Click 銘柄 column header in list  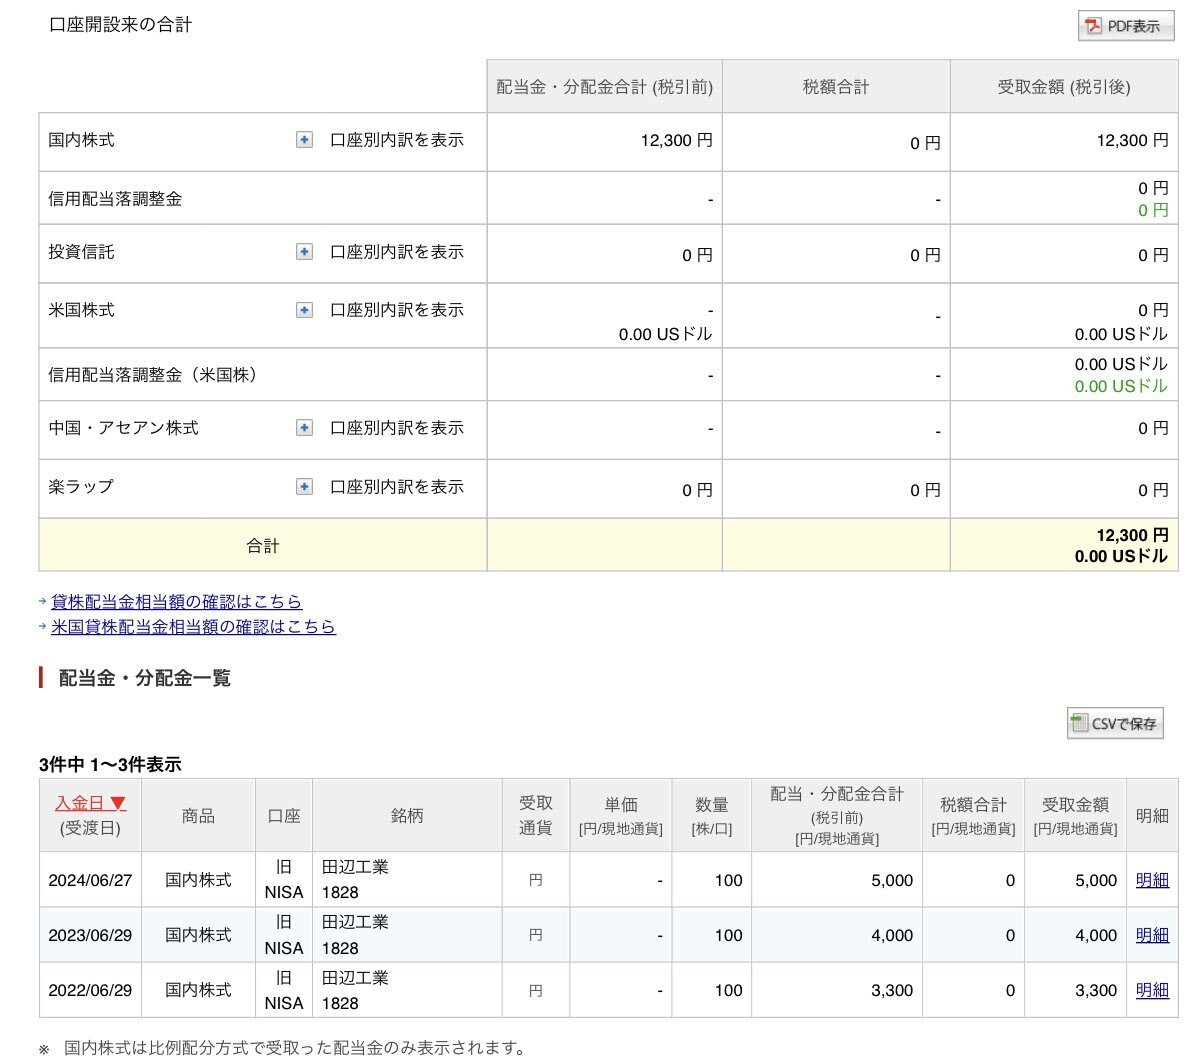[x=407, y=816]
